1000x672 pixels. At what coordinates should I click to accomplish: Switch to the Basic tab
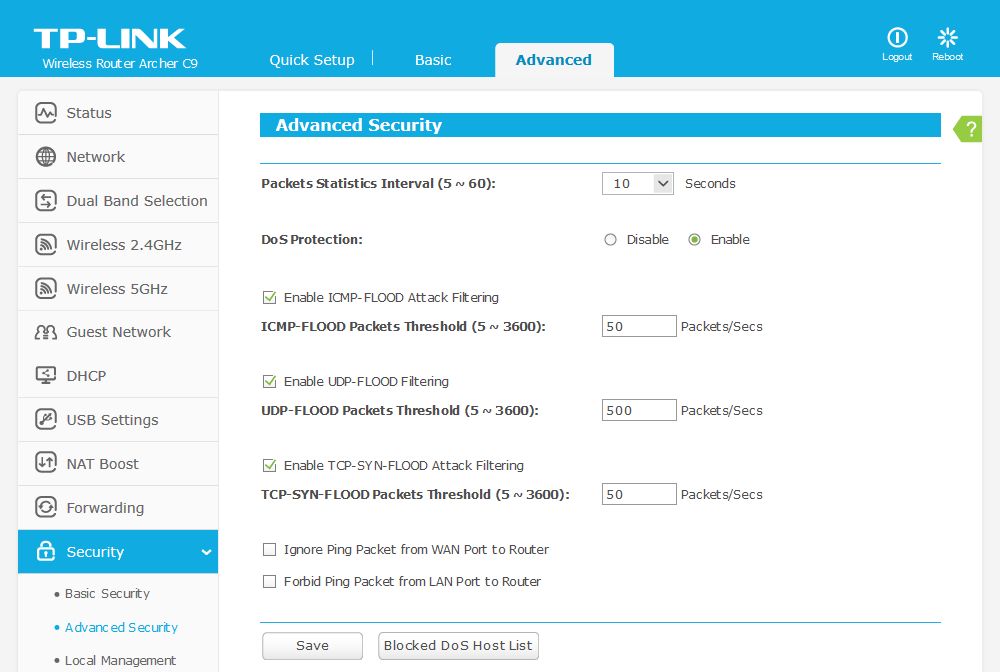pyautogui.click(x=433, y=60)
